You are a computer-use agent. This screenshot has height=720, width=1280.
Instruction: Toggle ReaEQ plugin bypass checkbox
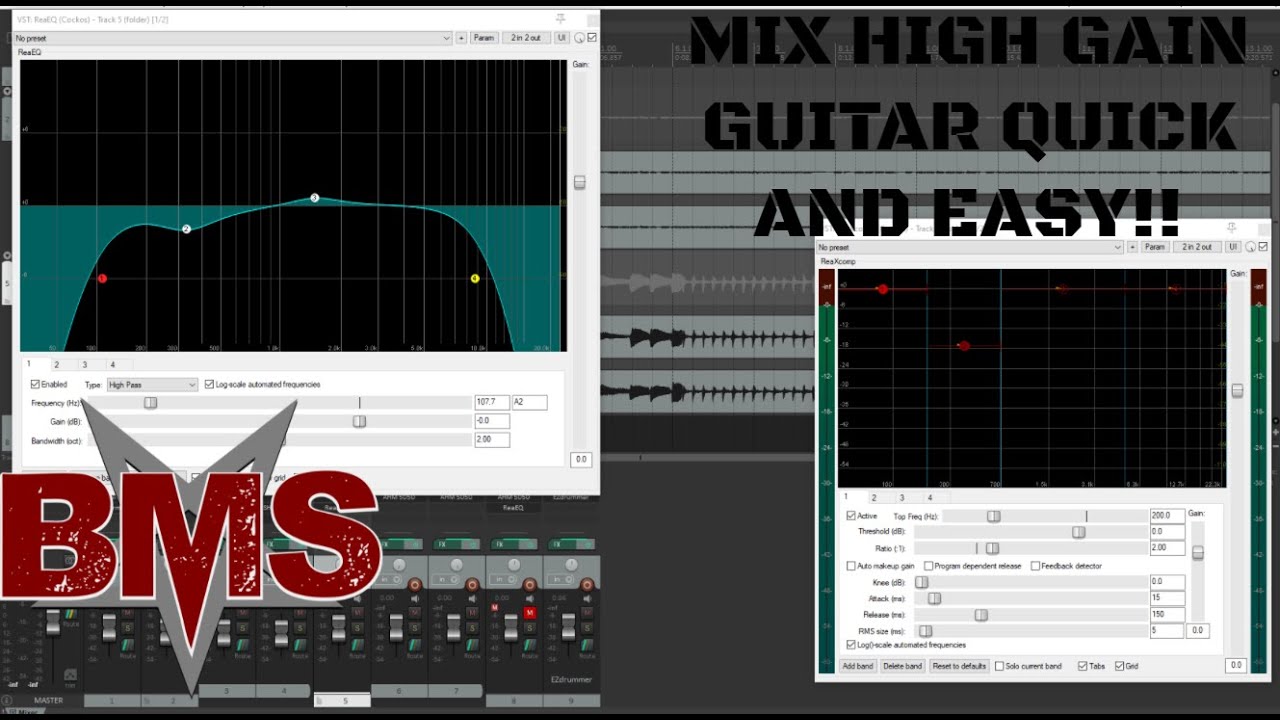[592, 38]
